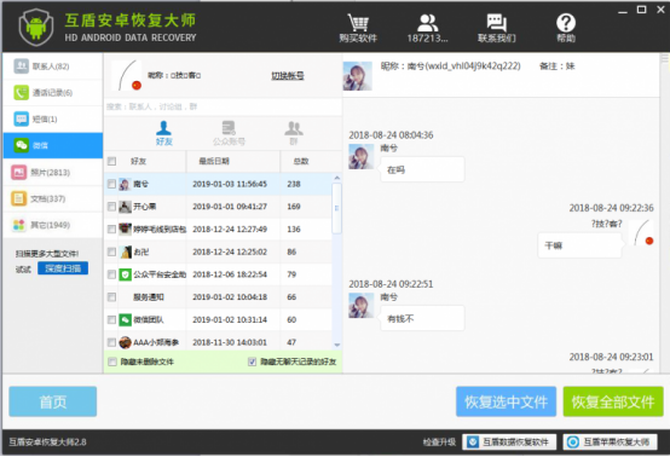Viewport: 670px width, 457px height.
Task: Check the box for 2019-01-01 09:41:27 row
Action: (112, 207)
